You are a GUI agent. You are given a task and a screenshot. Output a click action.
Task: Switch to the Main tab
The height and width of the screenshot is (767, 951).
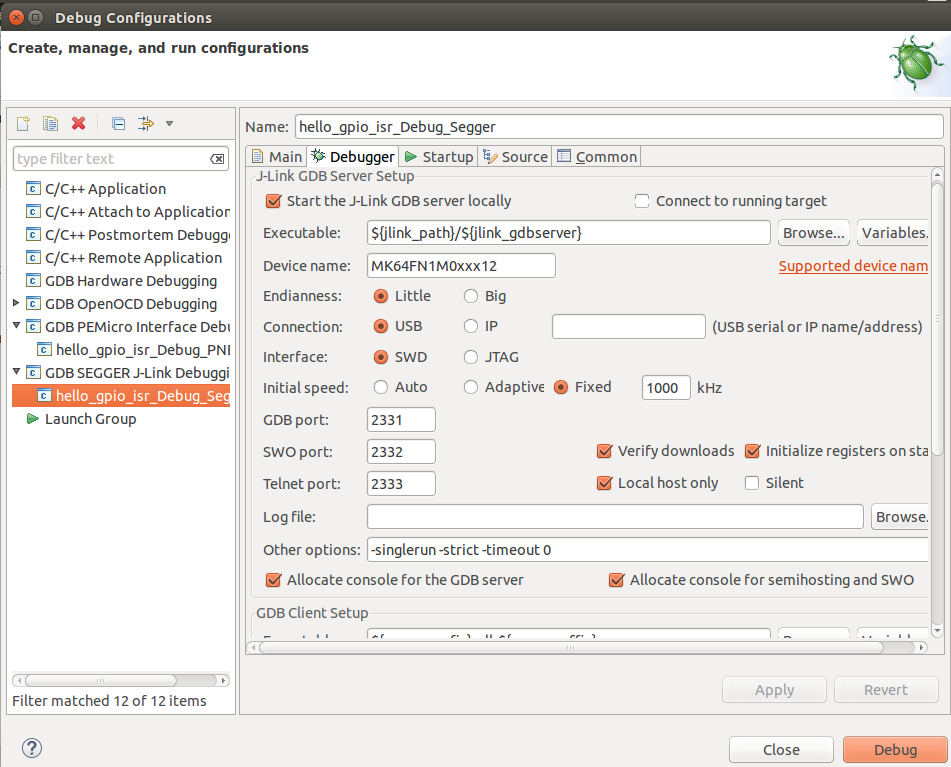277,156
